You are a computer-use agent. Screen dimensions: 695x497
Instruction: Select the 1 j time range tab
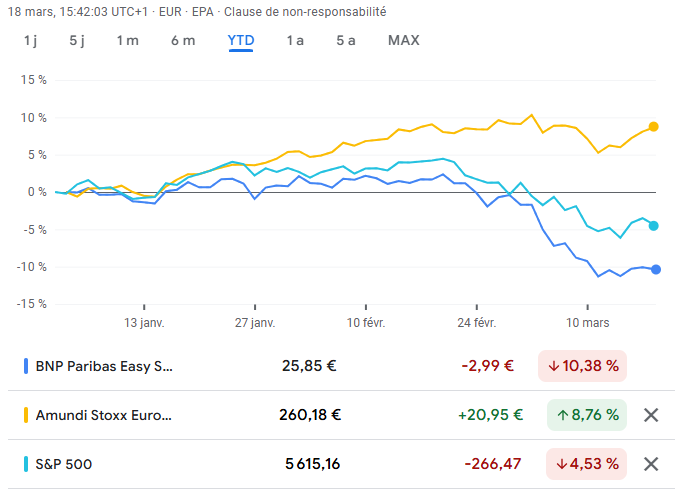coord(30,40)
